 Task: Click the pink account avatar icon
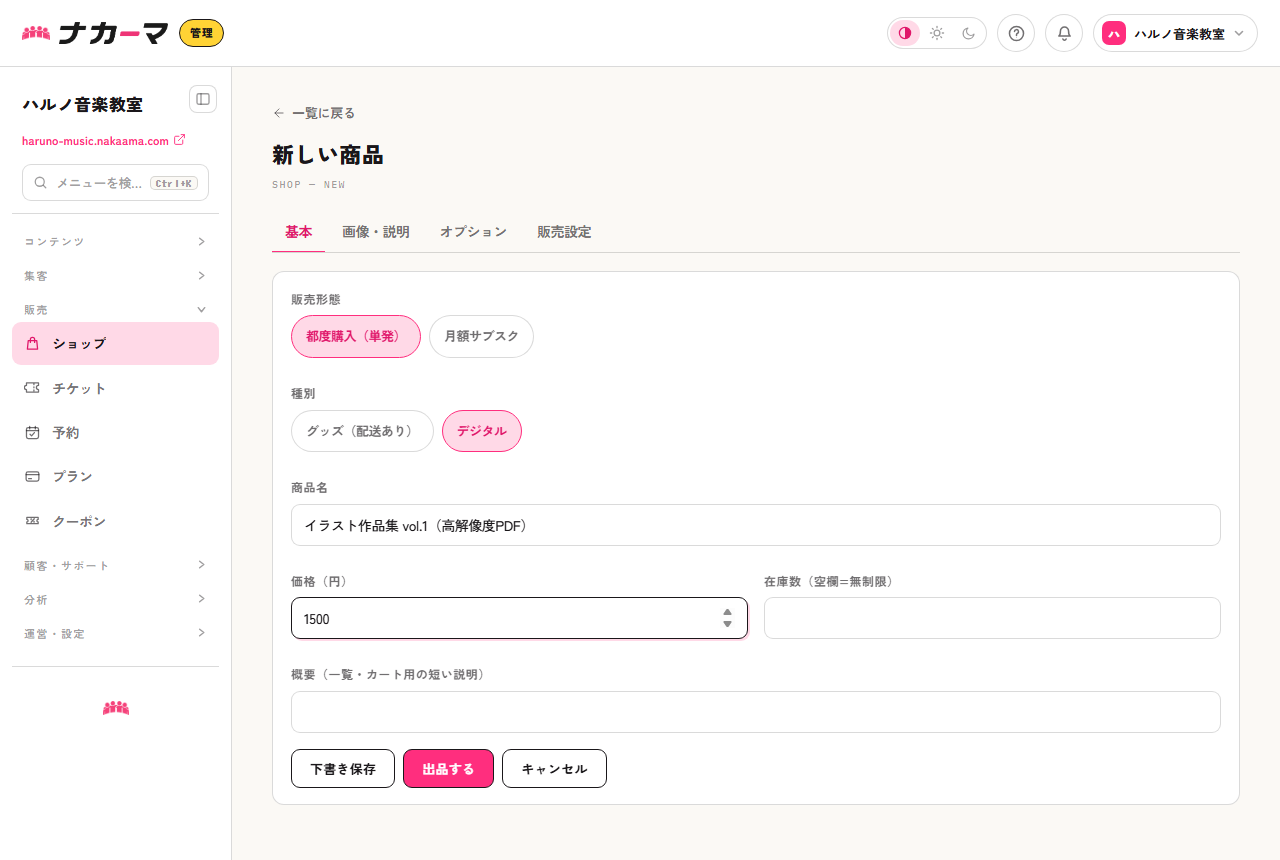tap(1113, 33)
